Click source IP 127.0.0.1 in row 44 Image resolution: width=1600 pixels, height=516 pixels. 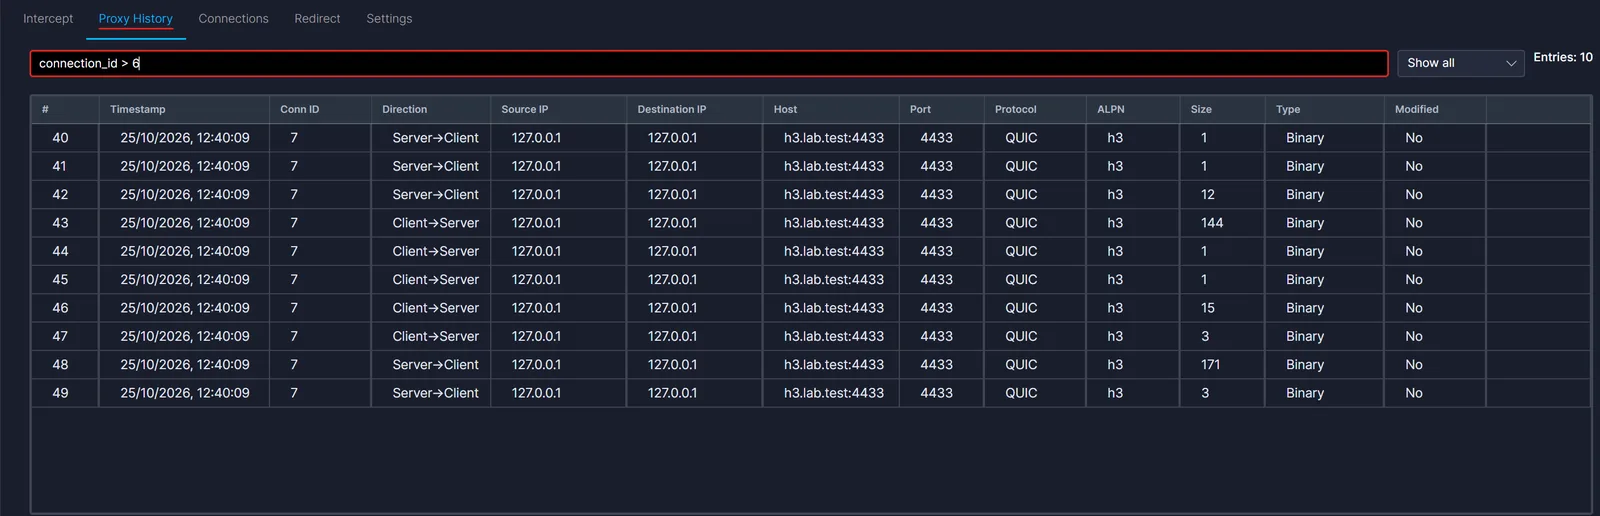(x=536, y=251)
